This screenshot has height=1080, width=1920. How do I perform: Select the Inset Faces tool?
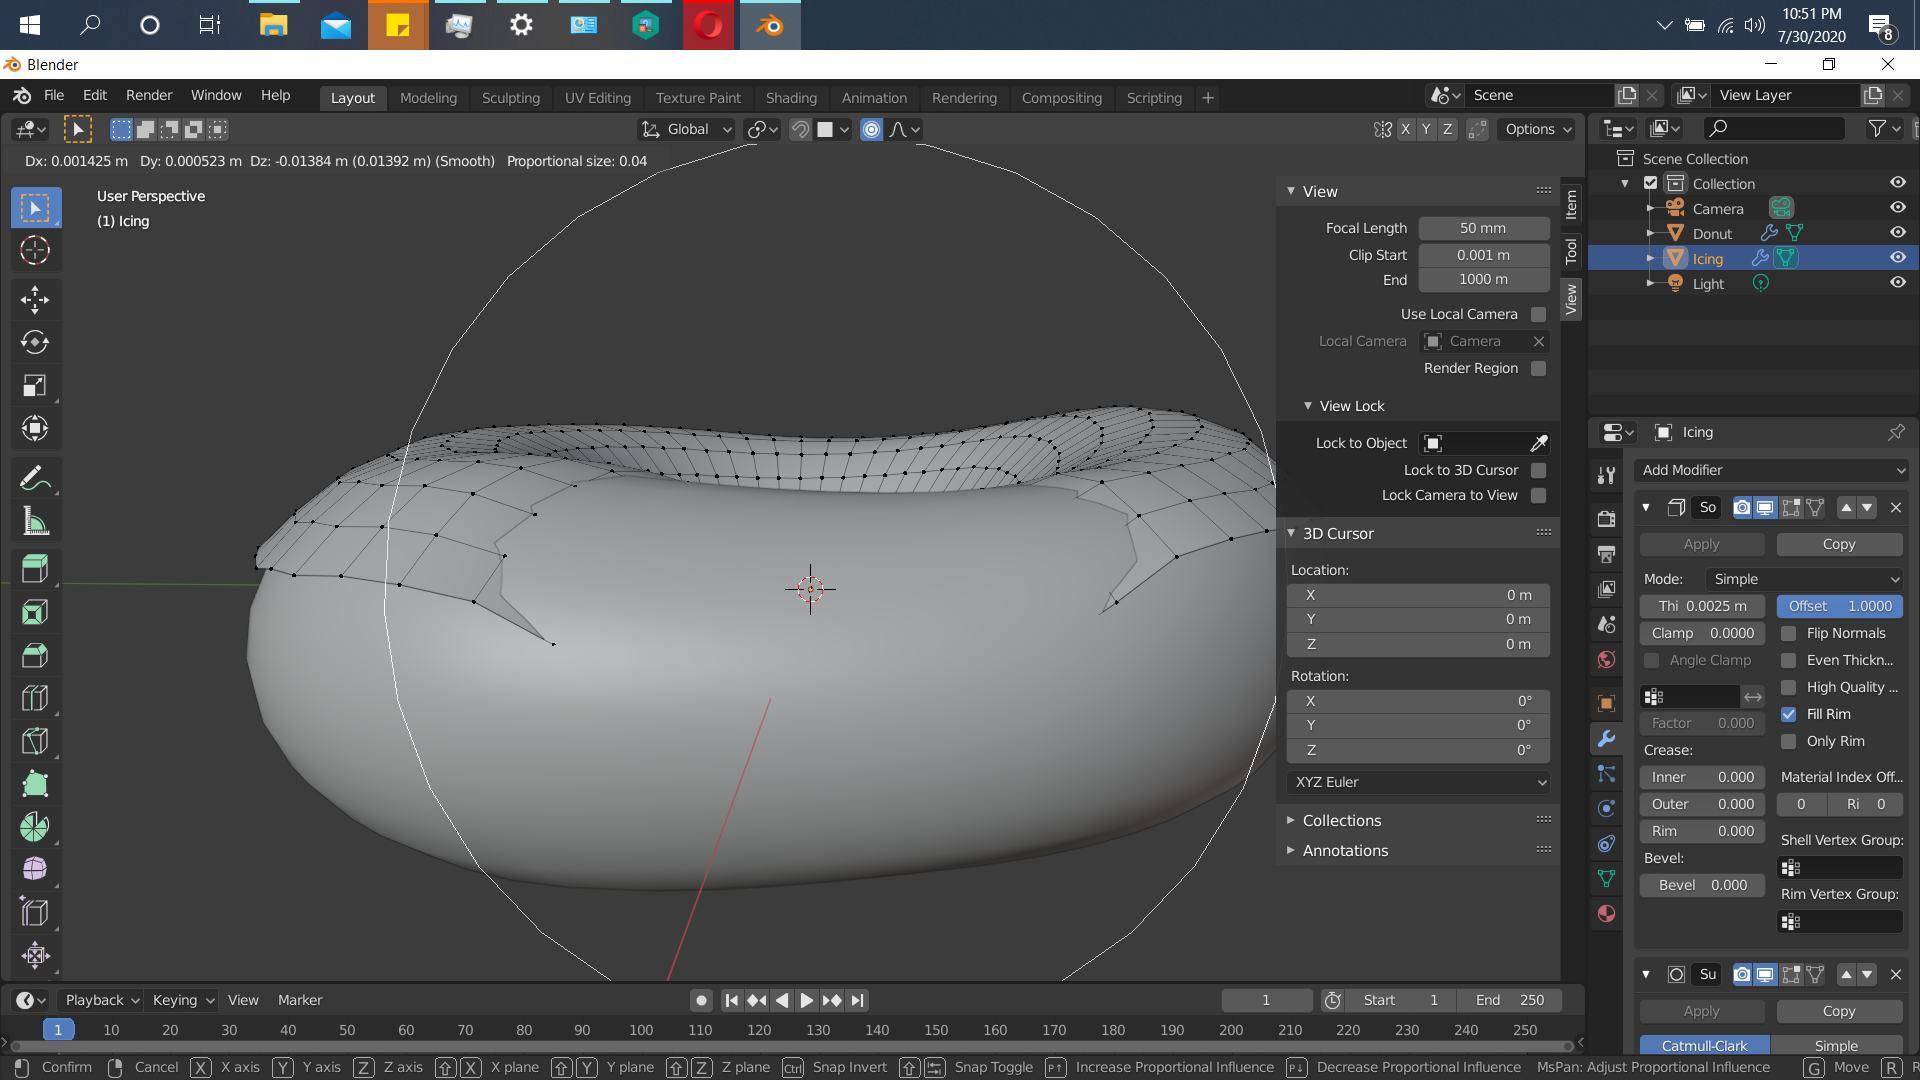pos(35,612)
